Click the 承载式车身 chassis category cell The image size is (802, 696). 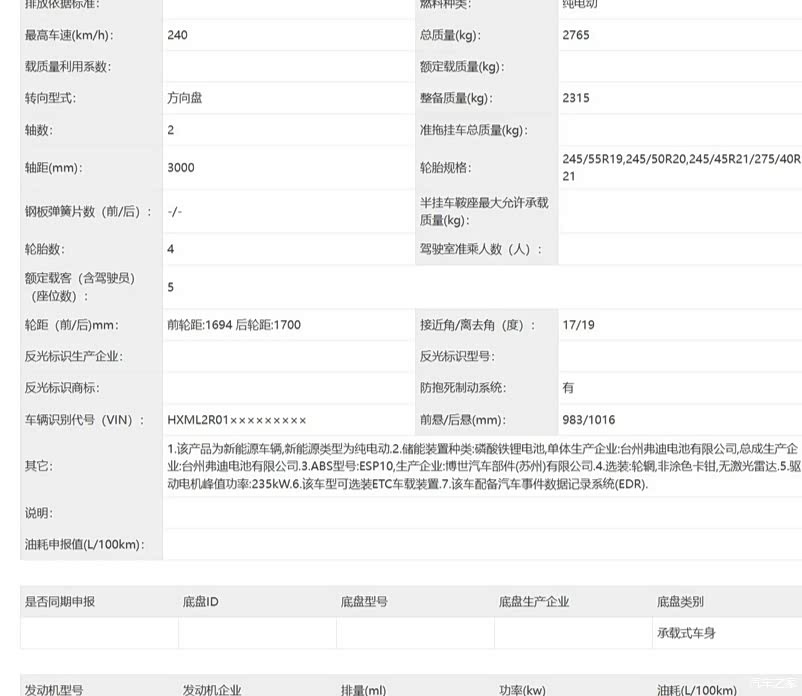tap(686, 633)
